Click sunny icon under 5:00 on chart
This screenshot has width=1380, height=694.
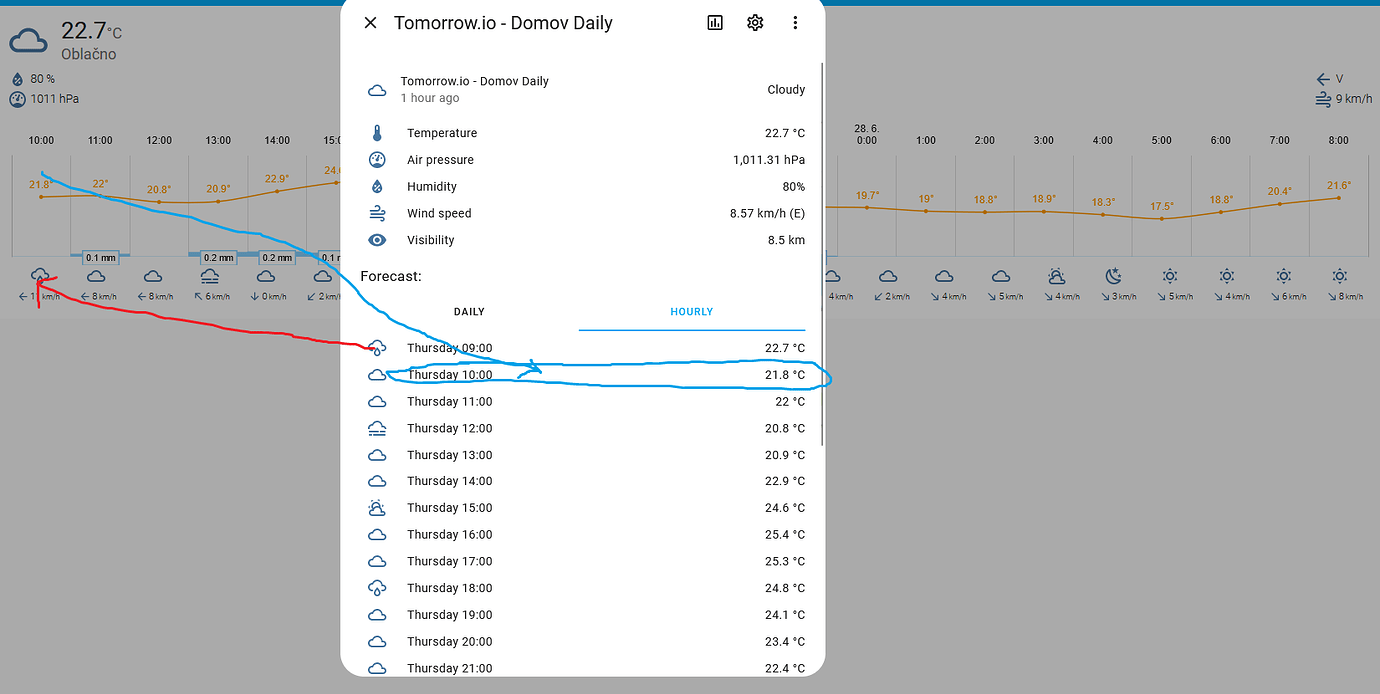[x=1170, y=276]
